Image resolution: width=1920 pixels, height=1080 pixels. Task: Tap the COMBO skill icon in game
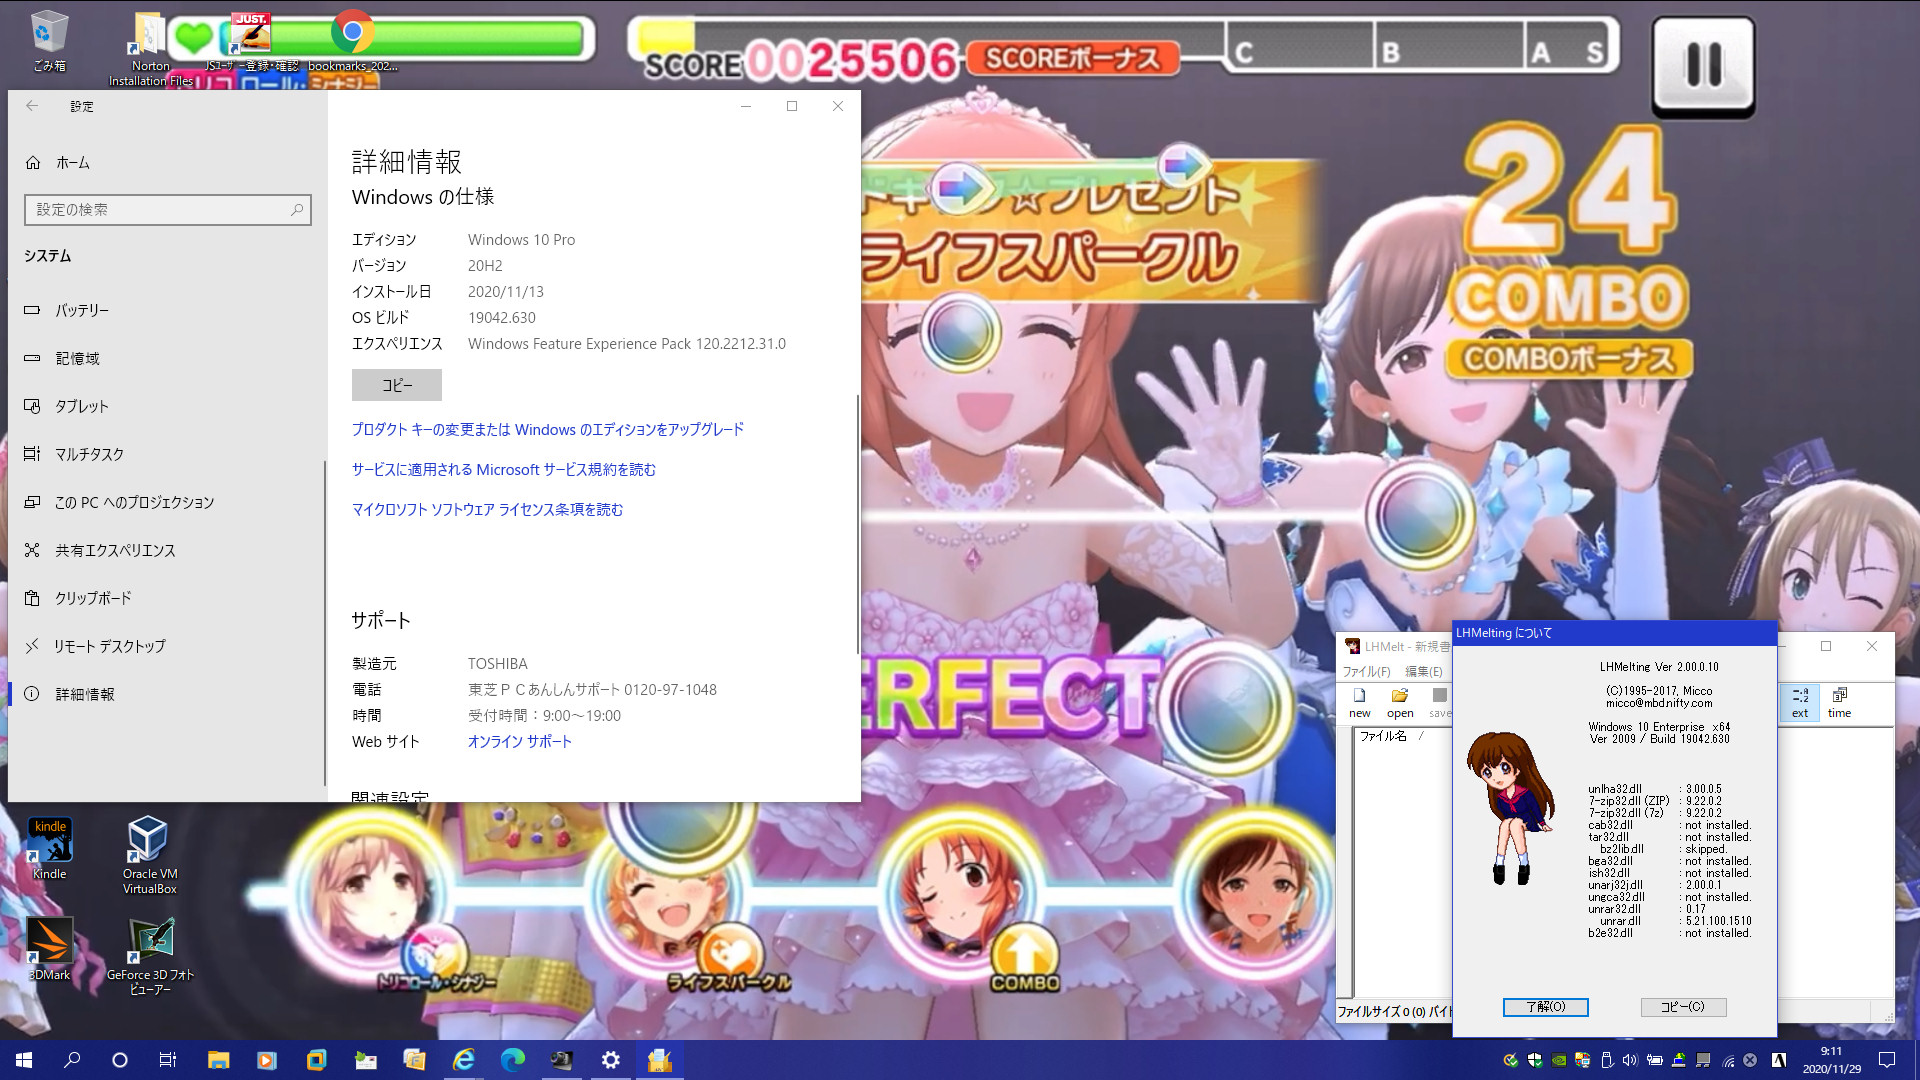tap(1025, 958)
